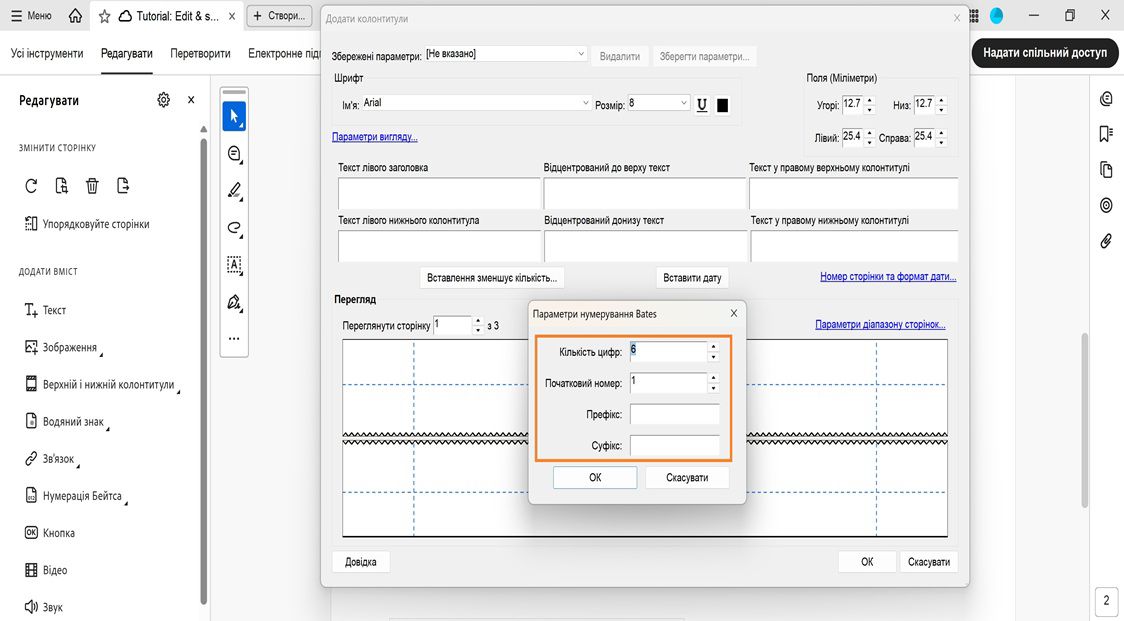Open the Меню hamburger menu

(32, 16)
